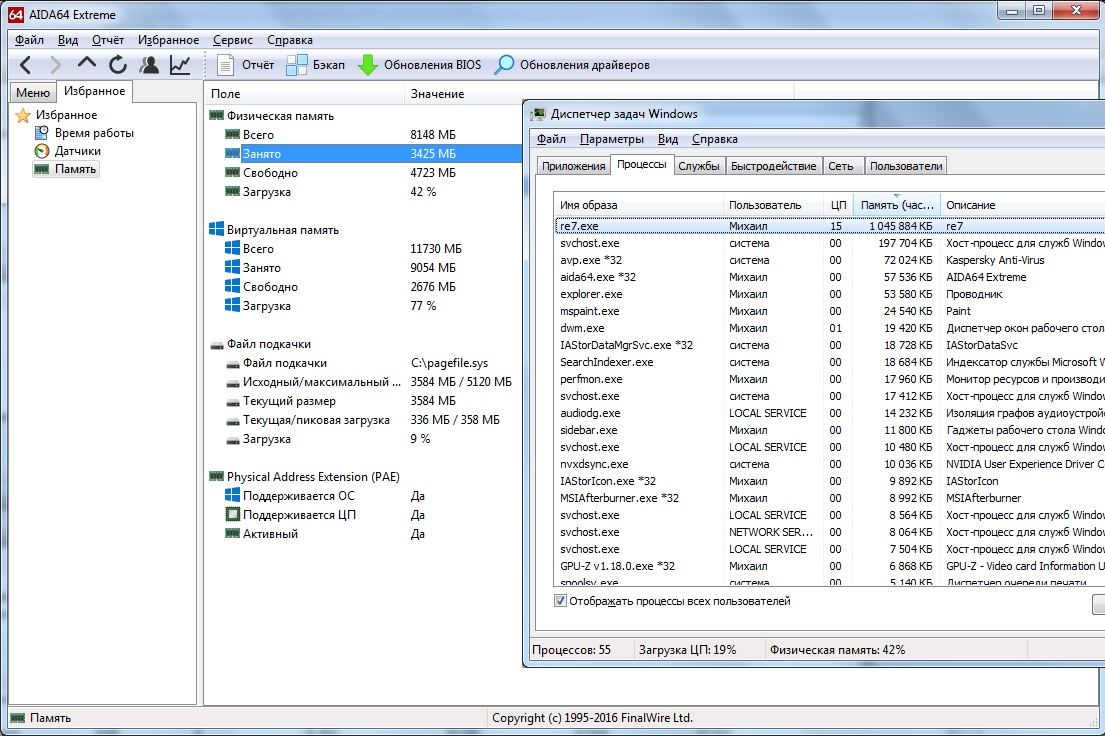Screen dimensions: 1105x736
Task: Switch to Пользователи tab in Task Manager
Action: [x=906, y=166]
